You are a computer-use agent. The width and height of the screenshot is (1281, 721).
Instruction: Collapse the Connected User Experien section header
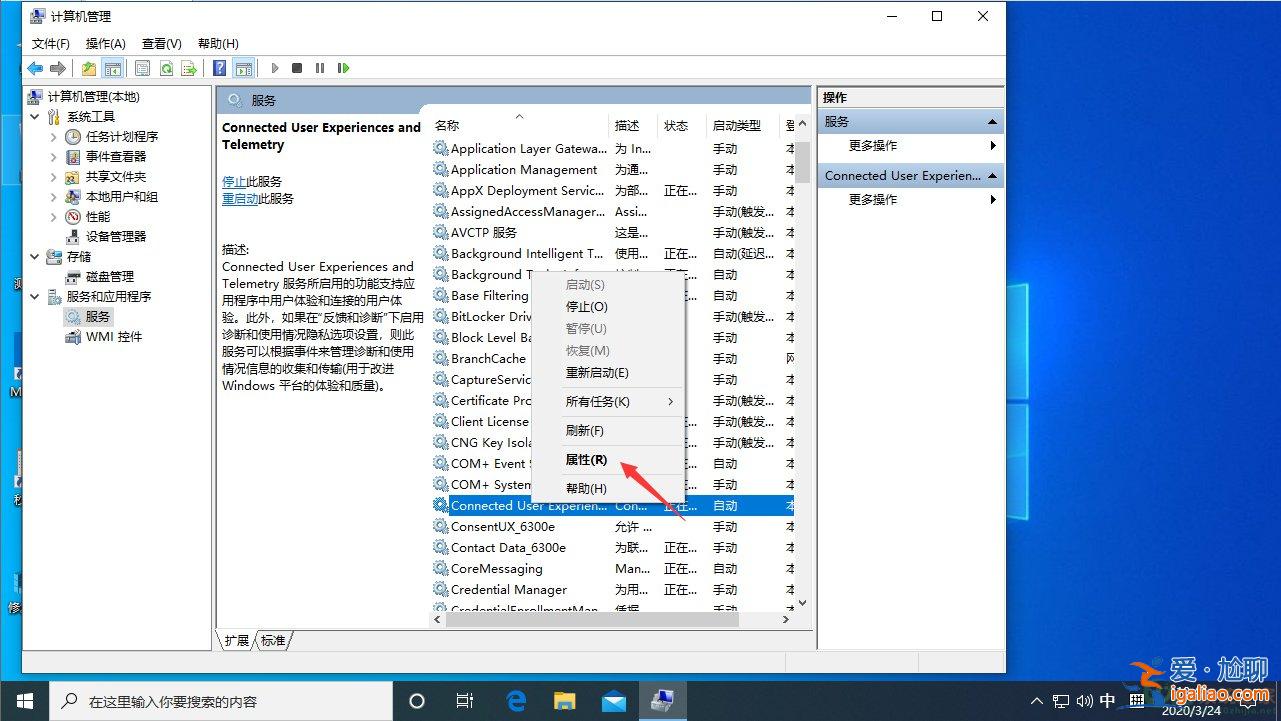coord(991,175)
